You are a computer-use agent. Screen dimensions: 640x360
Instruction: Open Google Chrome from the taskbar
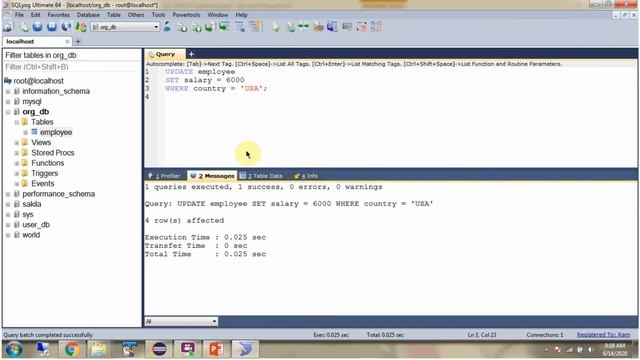[x=72, y=350]
